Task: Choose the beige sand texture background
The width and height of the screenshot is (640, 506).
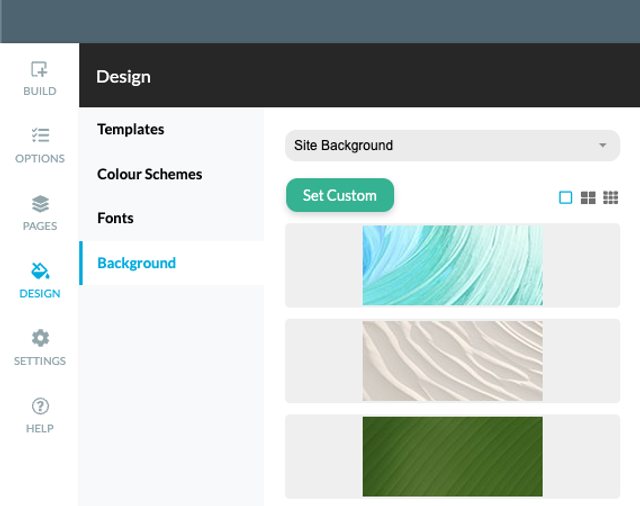Action: coord(452,361)
